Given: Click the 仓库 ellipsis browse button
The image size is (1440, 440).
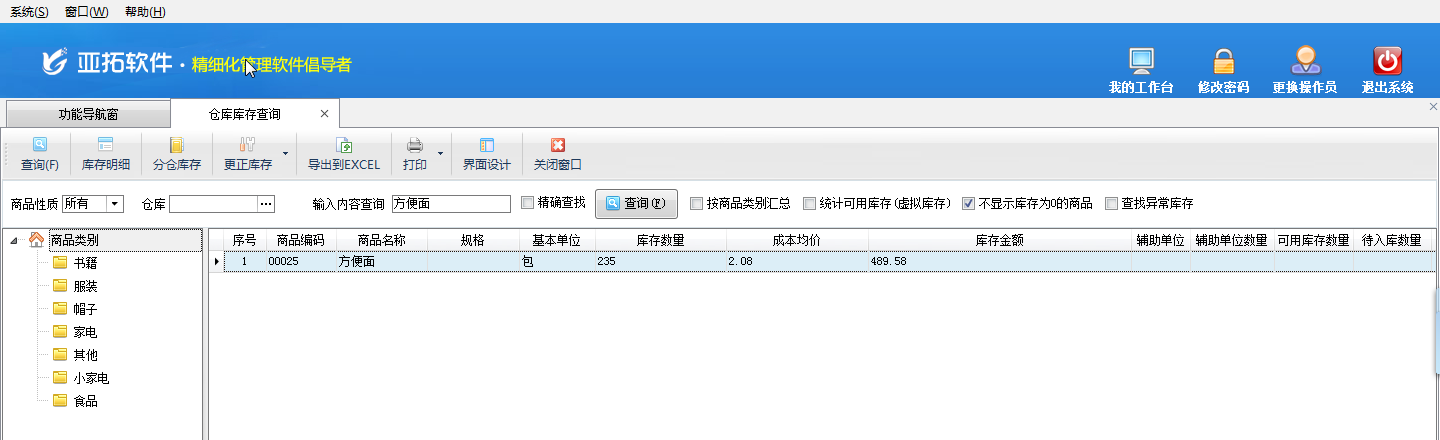Looking at the screenshot, I should 266,204.
